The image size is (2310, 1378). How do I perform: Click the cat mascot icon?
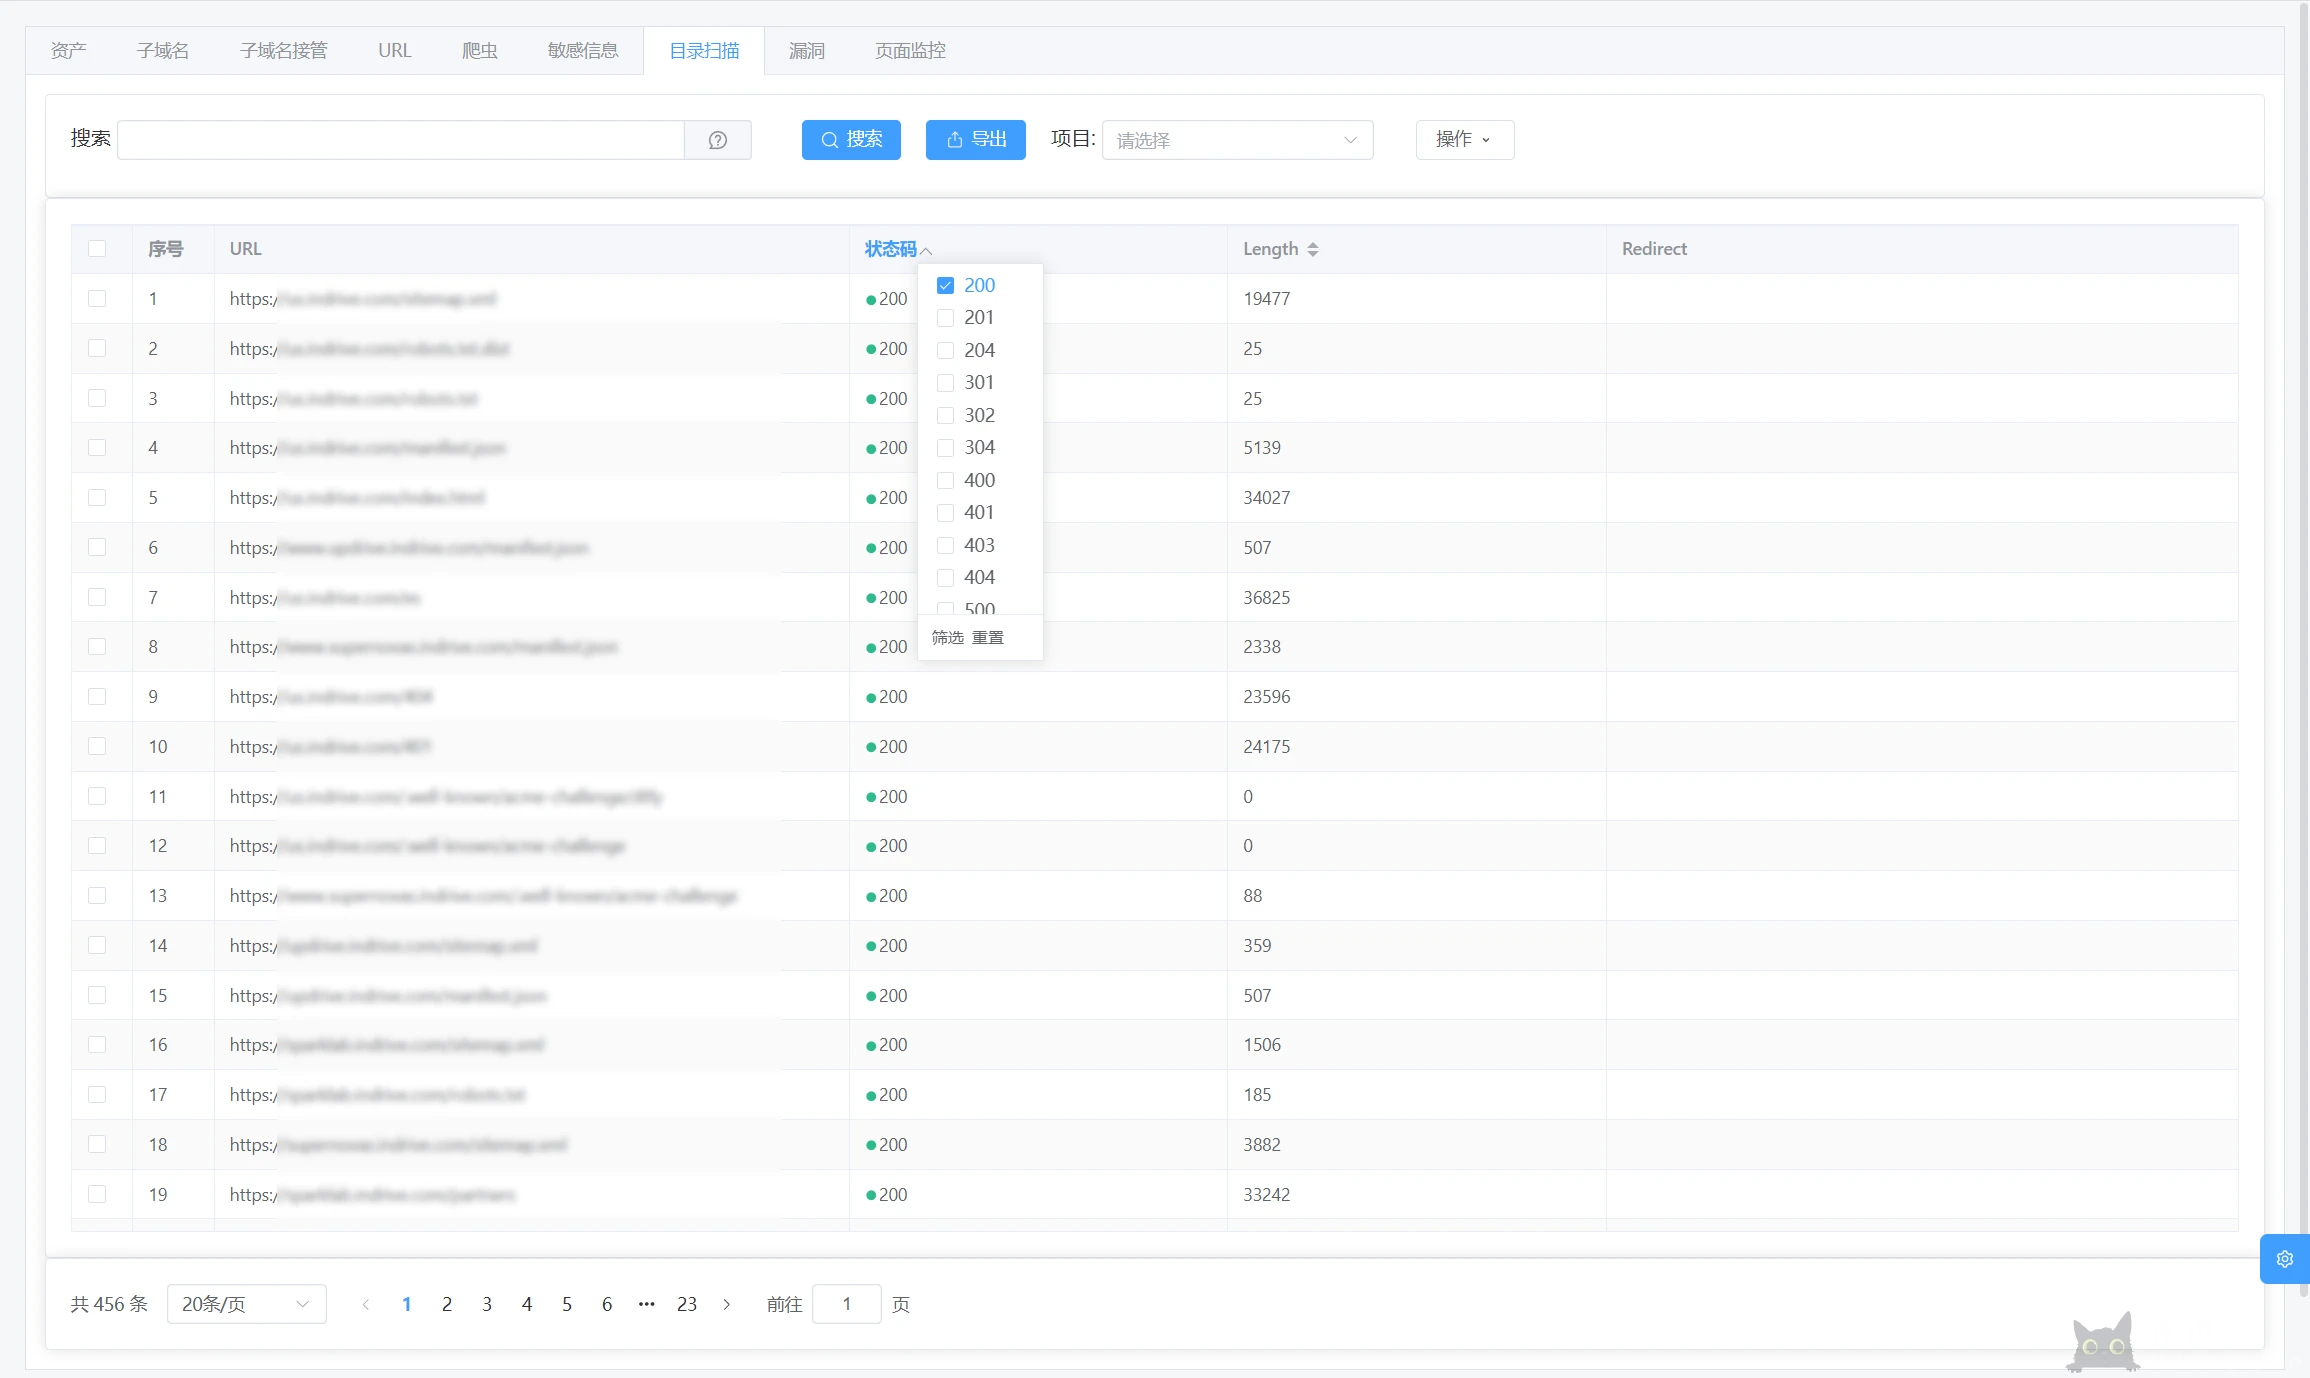pos(2102,1343)
